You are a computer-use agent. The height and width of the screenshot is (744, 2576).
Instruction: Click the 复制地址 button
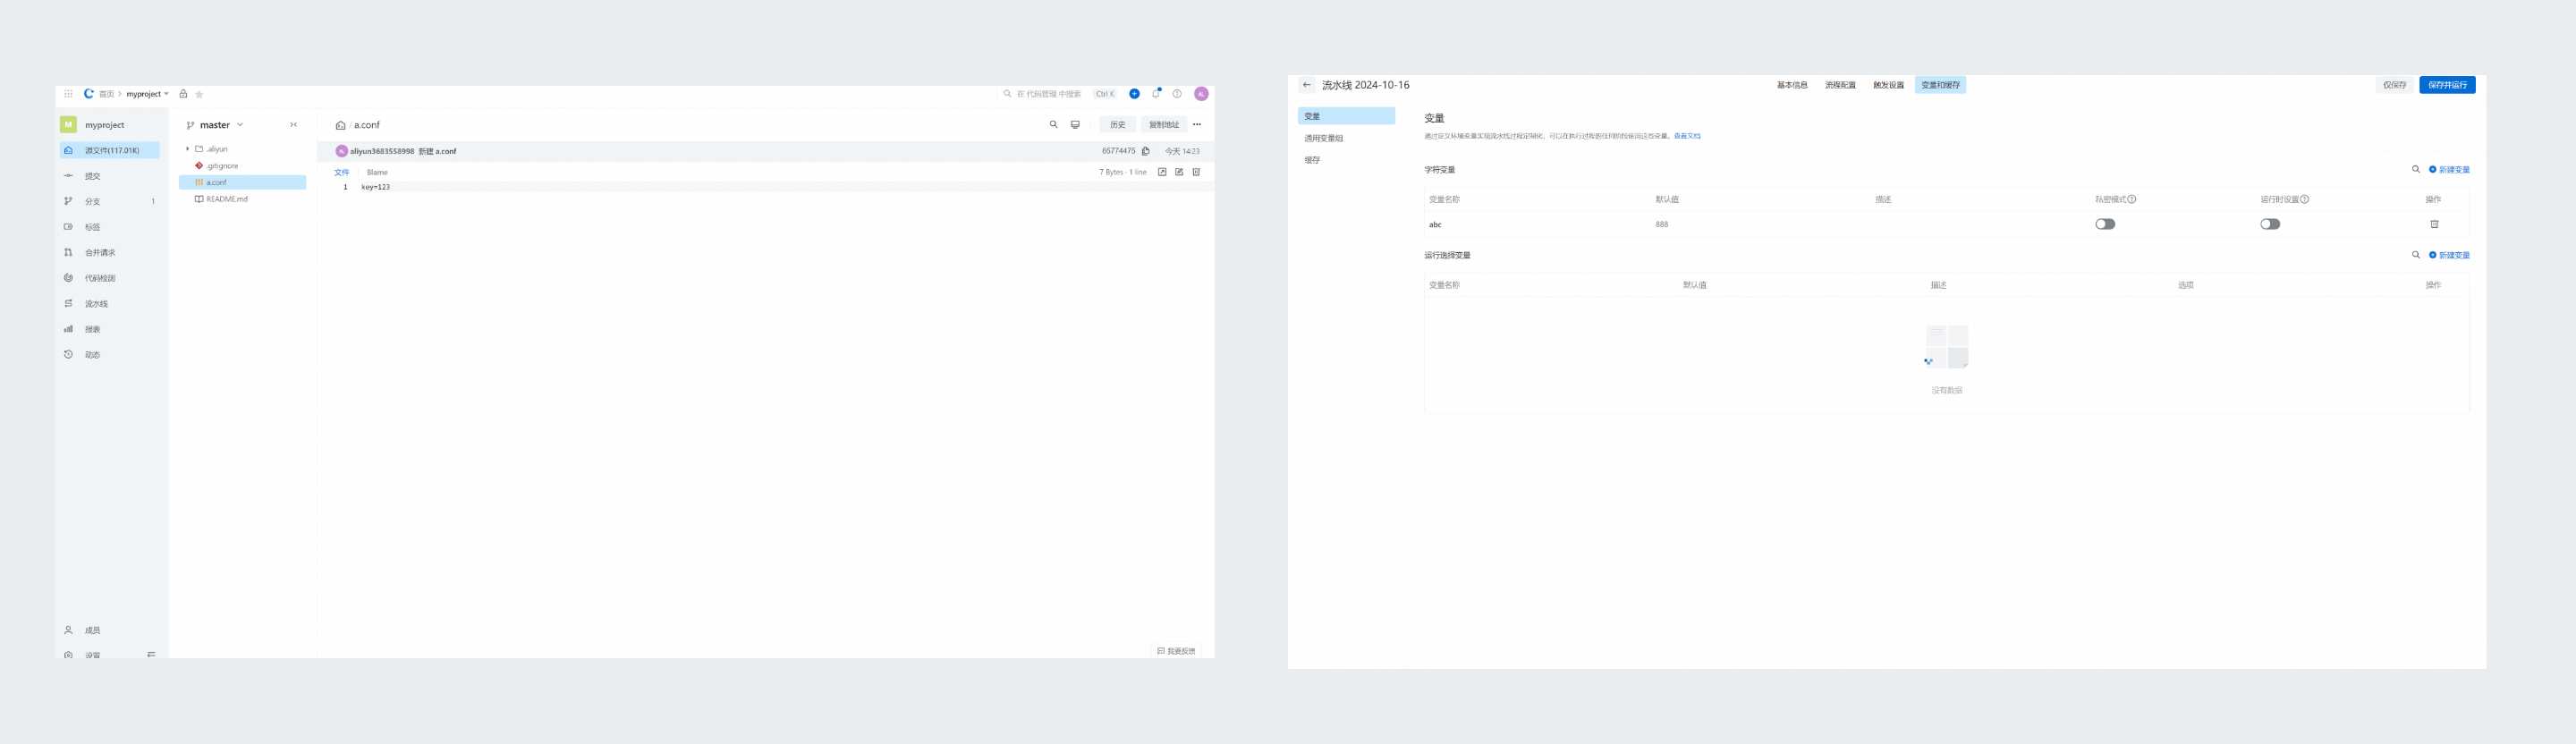(1163, 125)
